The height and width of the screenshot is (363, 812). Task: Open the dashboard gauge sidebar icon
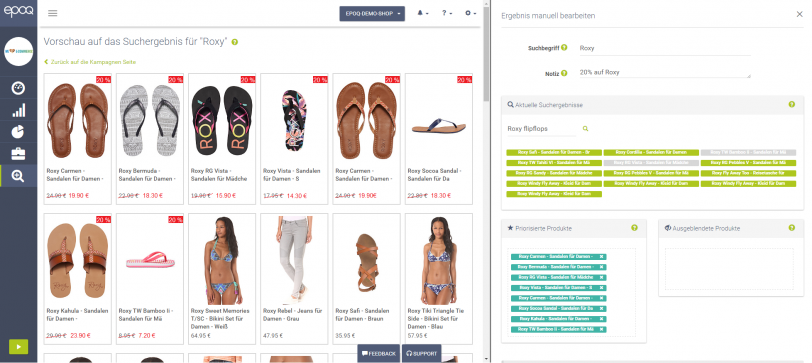[x=18, y=88]
